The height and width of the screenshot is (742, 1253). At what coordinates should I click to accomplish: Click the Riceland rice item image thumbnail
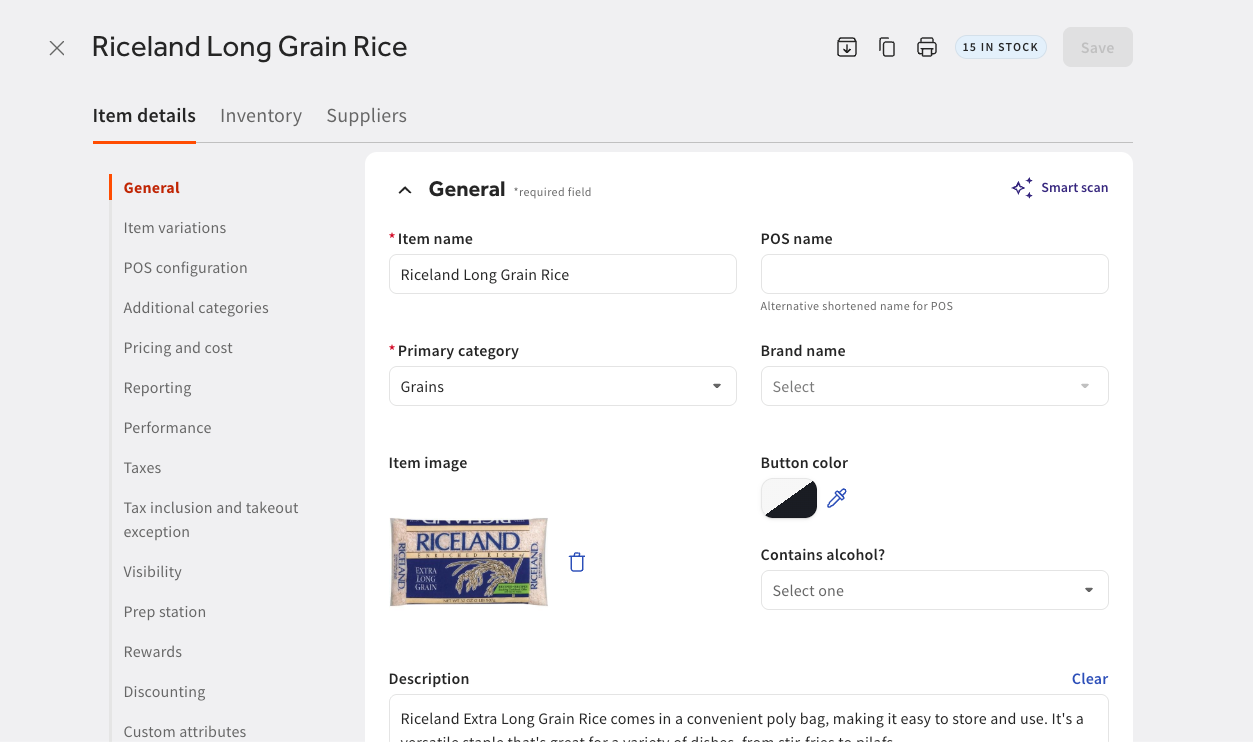pyautogui.click(x=468, y=562)
